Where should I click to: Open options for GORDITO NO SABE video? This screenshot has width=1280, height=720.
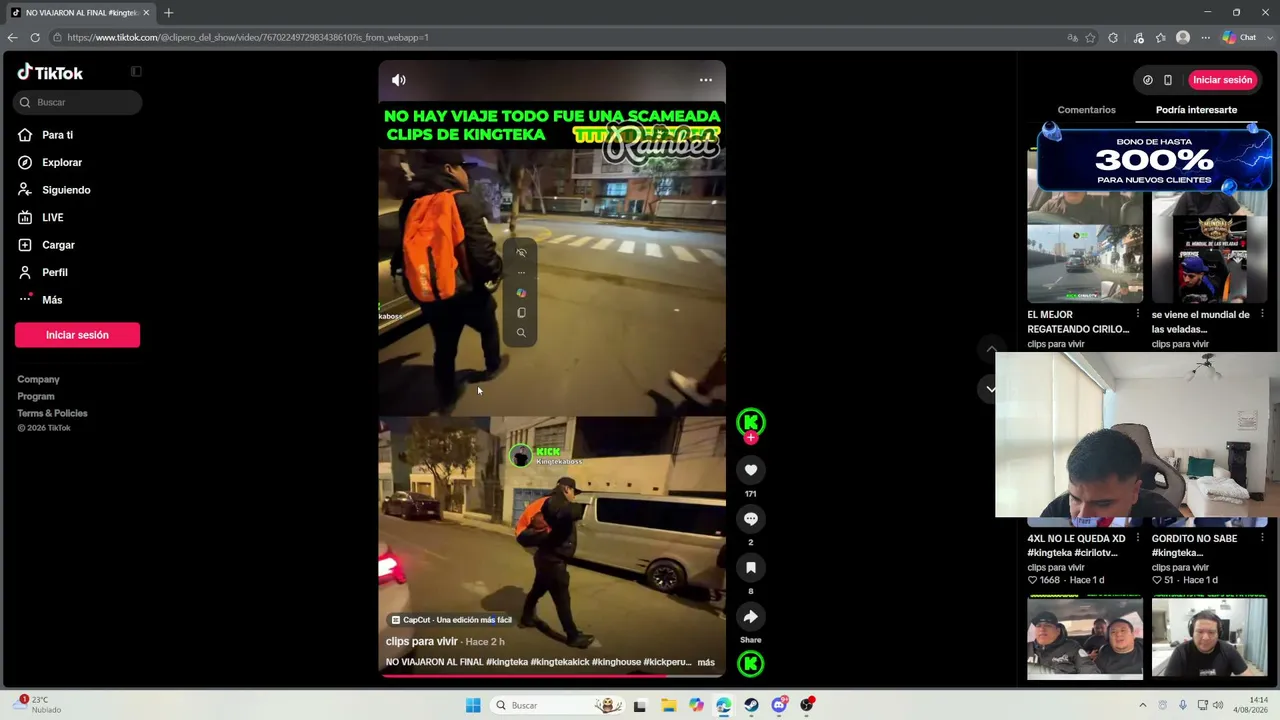[1261, 538]
